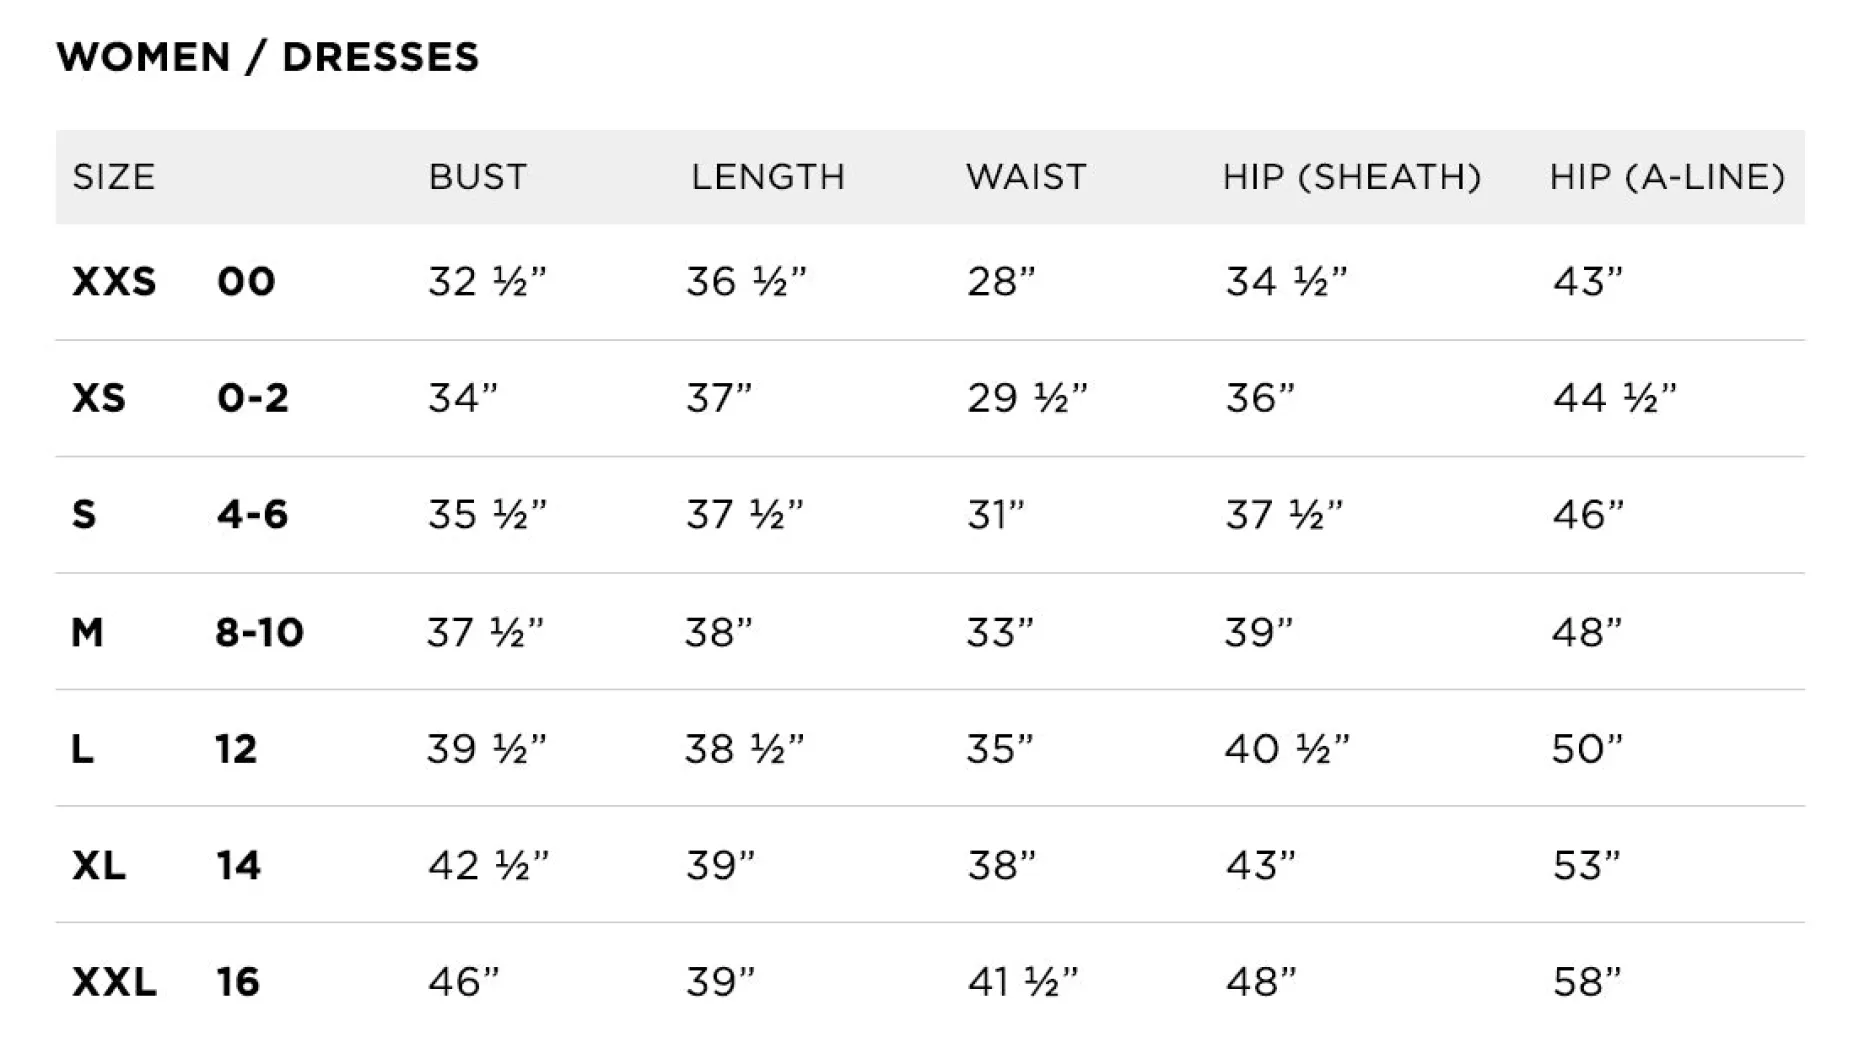Click the numeric size 4-6 cell

(252, 515)
